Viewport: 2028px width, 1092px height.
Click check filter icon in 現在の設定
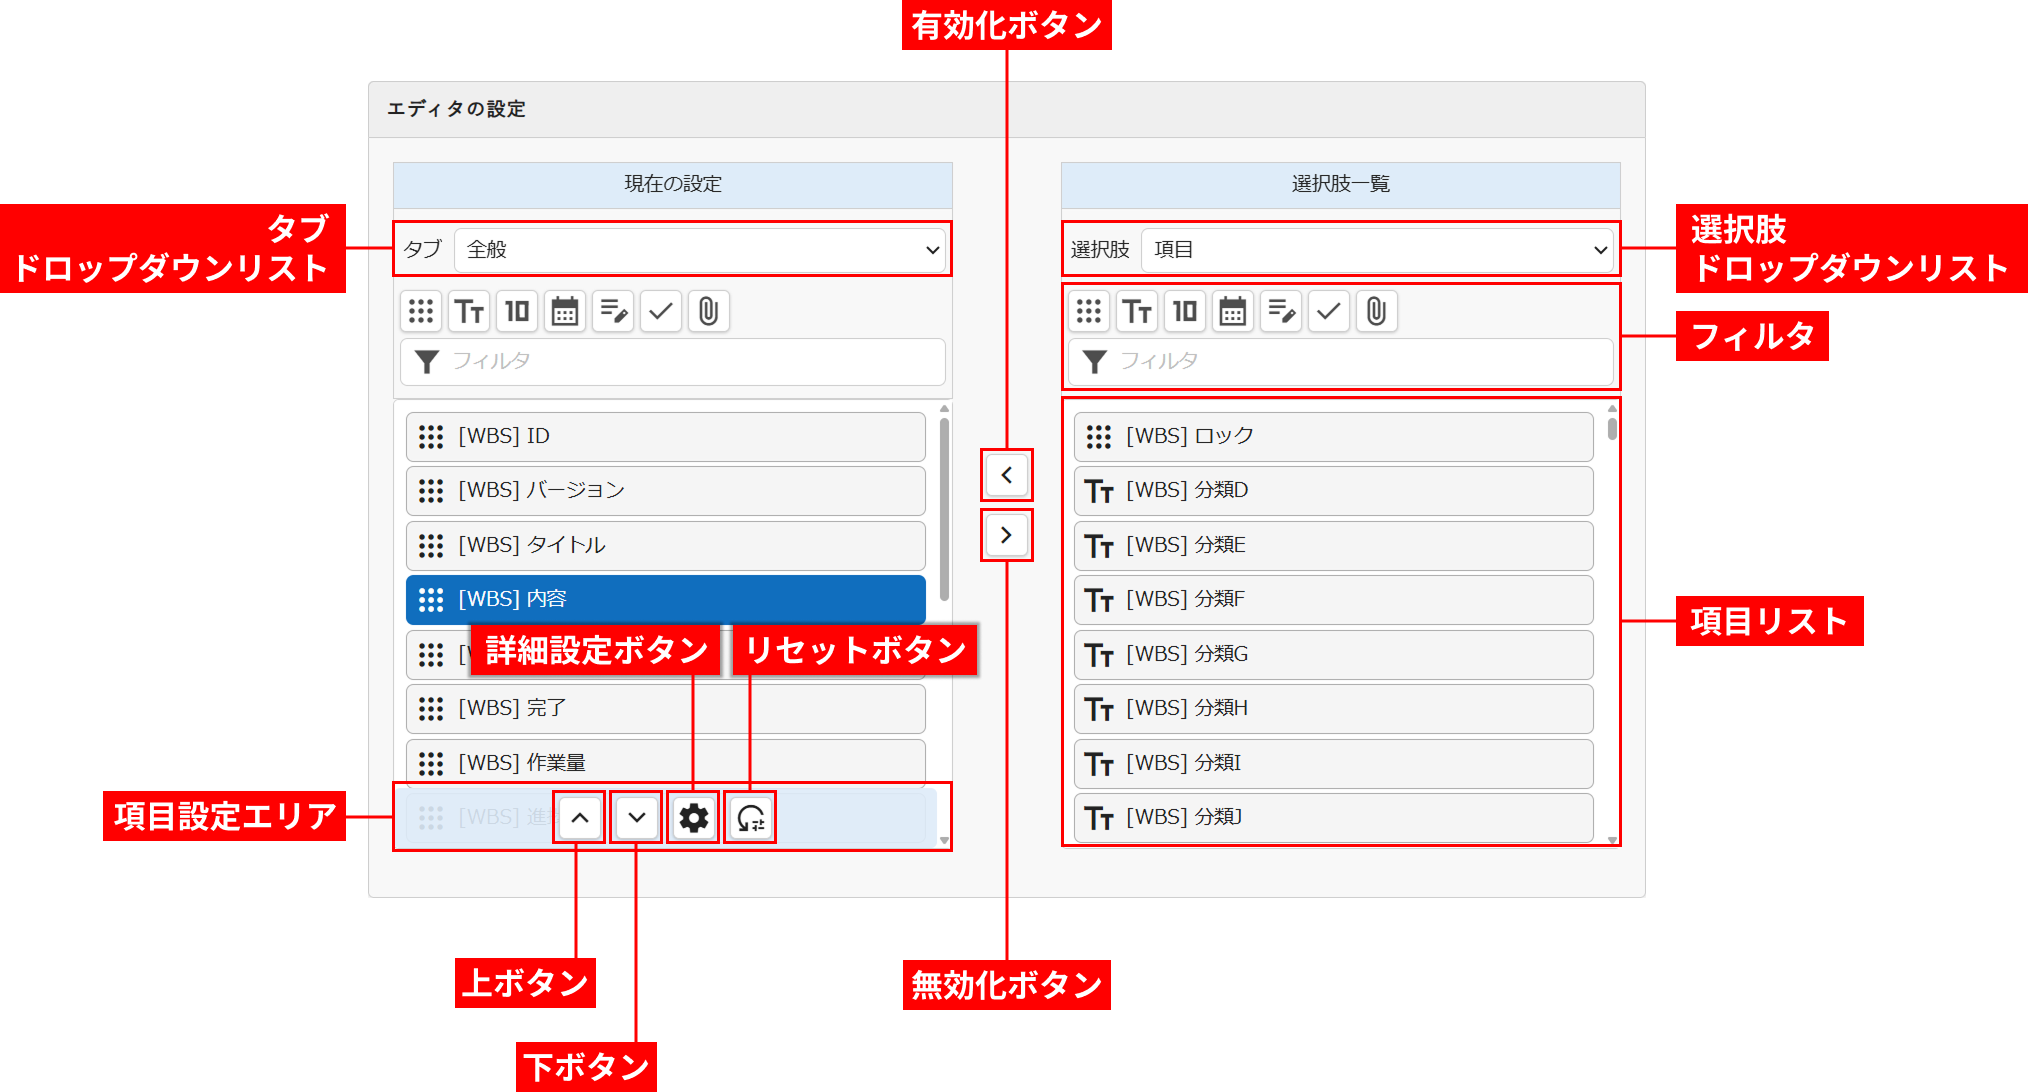(x=661, y=311)
